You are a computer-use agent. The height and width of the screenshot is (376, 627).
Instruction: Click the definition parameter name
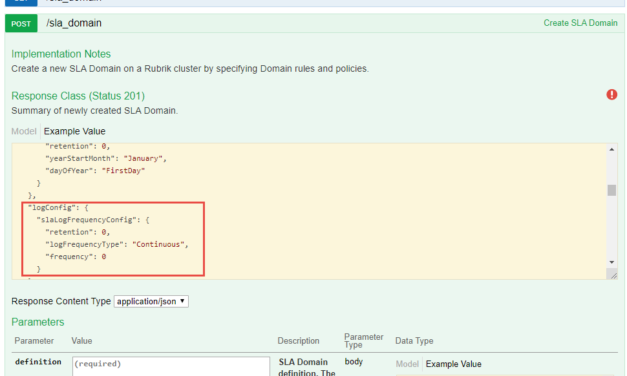(x=38, y=362)
